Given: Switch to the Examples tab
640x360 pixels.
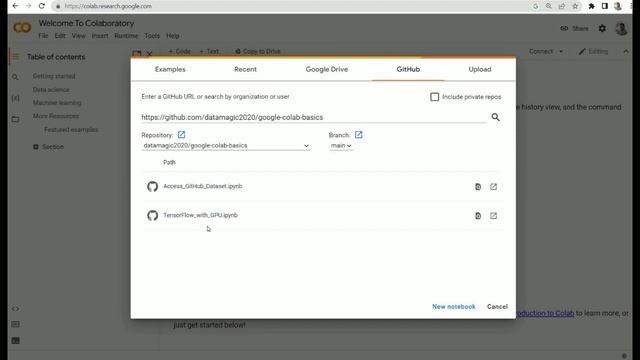Looking at the screenshot, I should [x=170, y=69].
